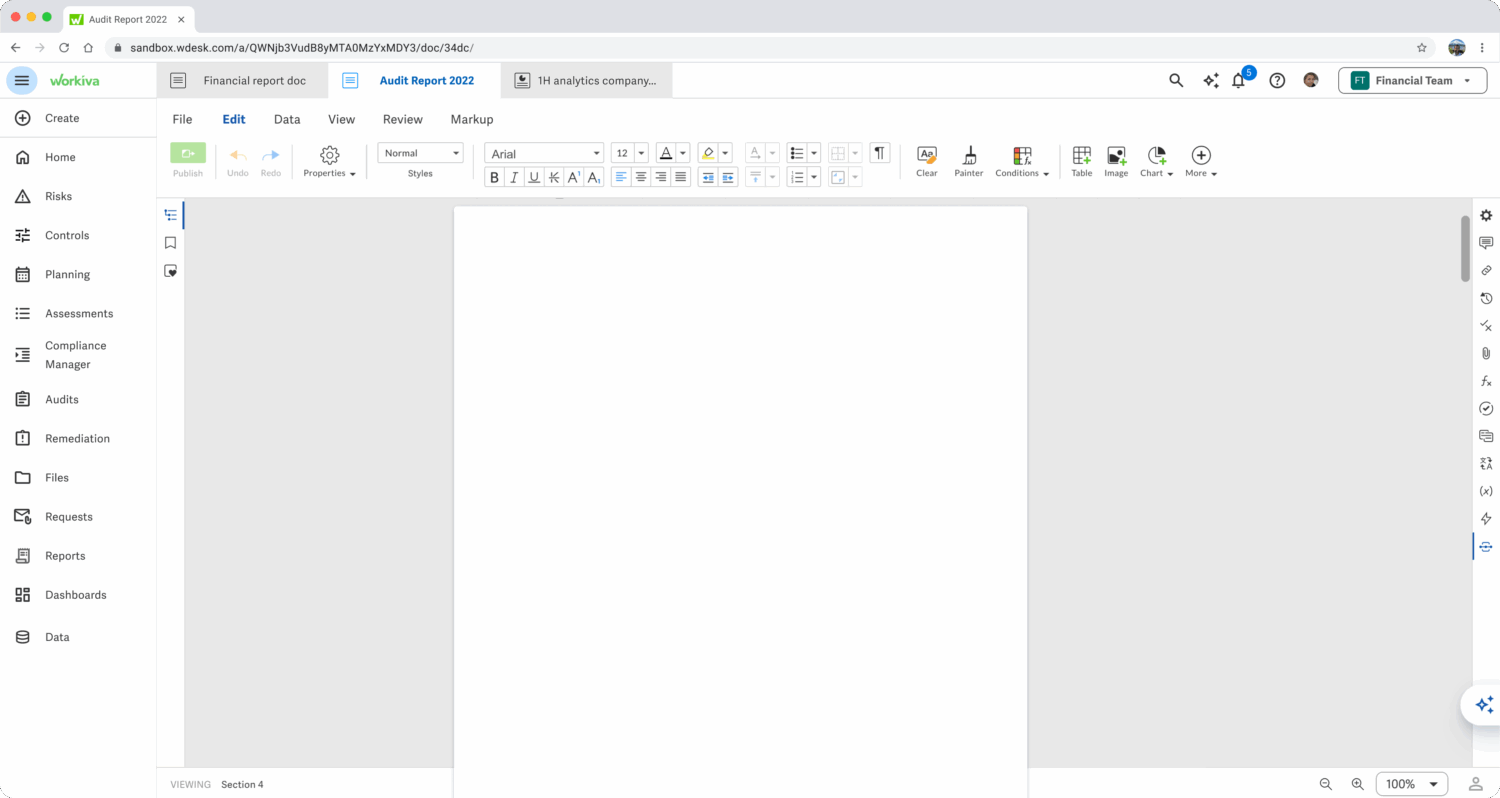Insert a Table

(x=1082, y=161)
